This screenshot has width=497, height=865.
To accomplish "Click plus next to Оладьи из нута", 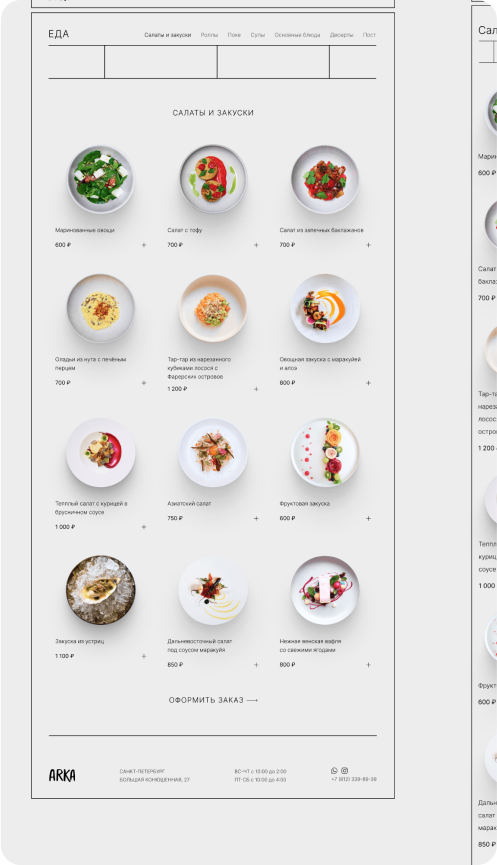I will [144, 383].
